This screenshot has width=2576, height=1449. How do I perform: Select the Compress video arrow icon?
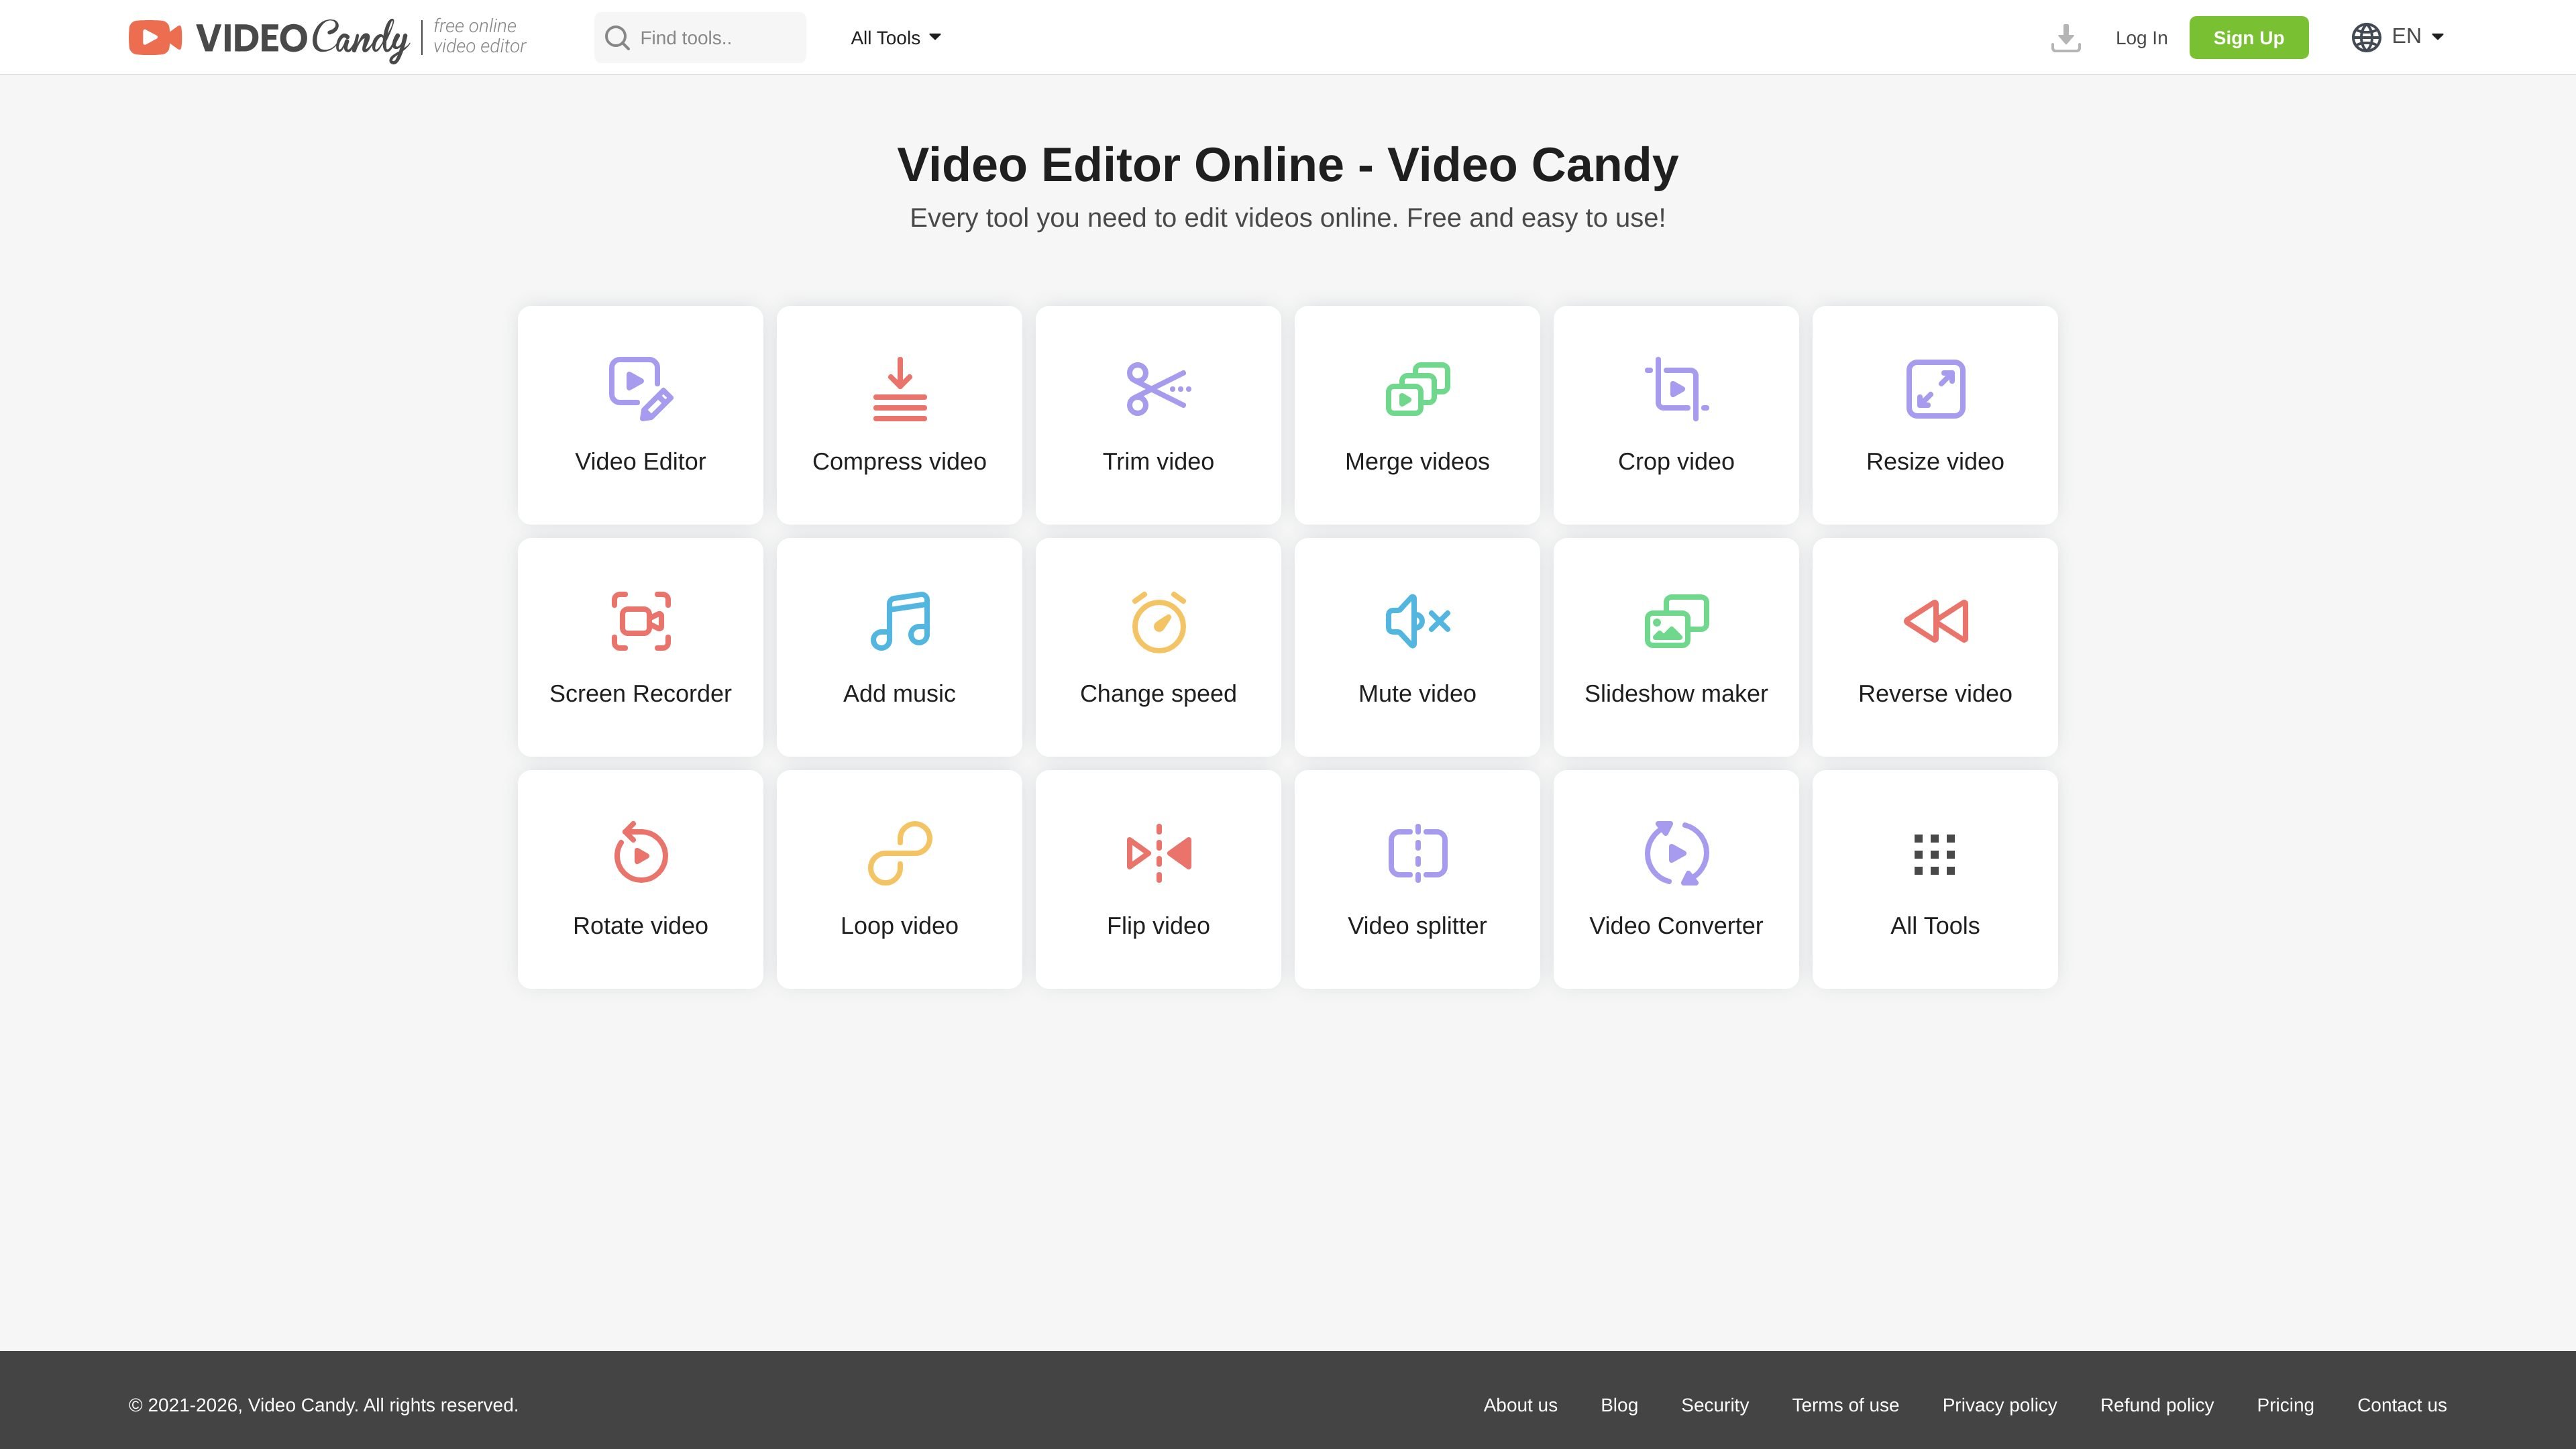[900, 389]
